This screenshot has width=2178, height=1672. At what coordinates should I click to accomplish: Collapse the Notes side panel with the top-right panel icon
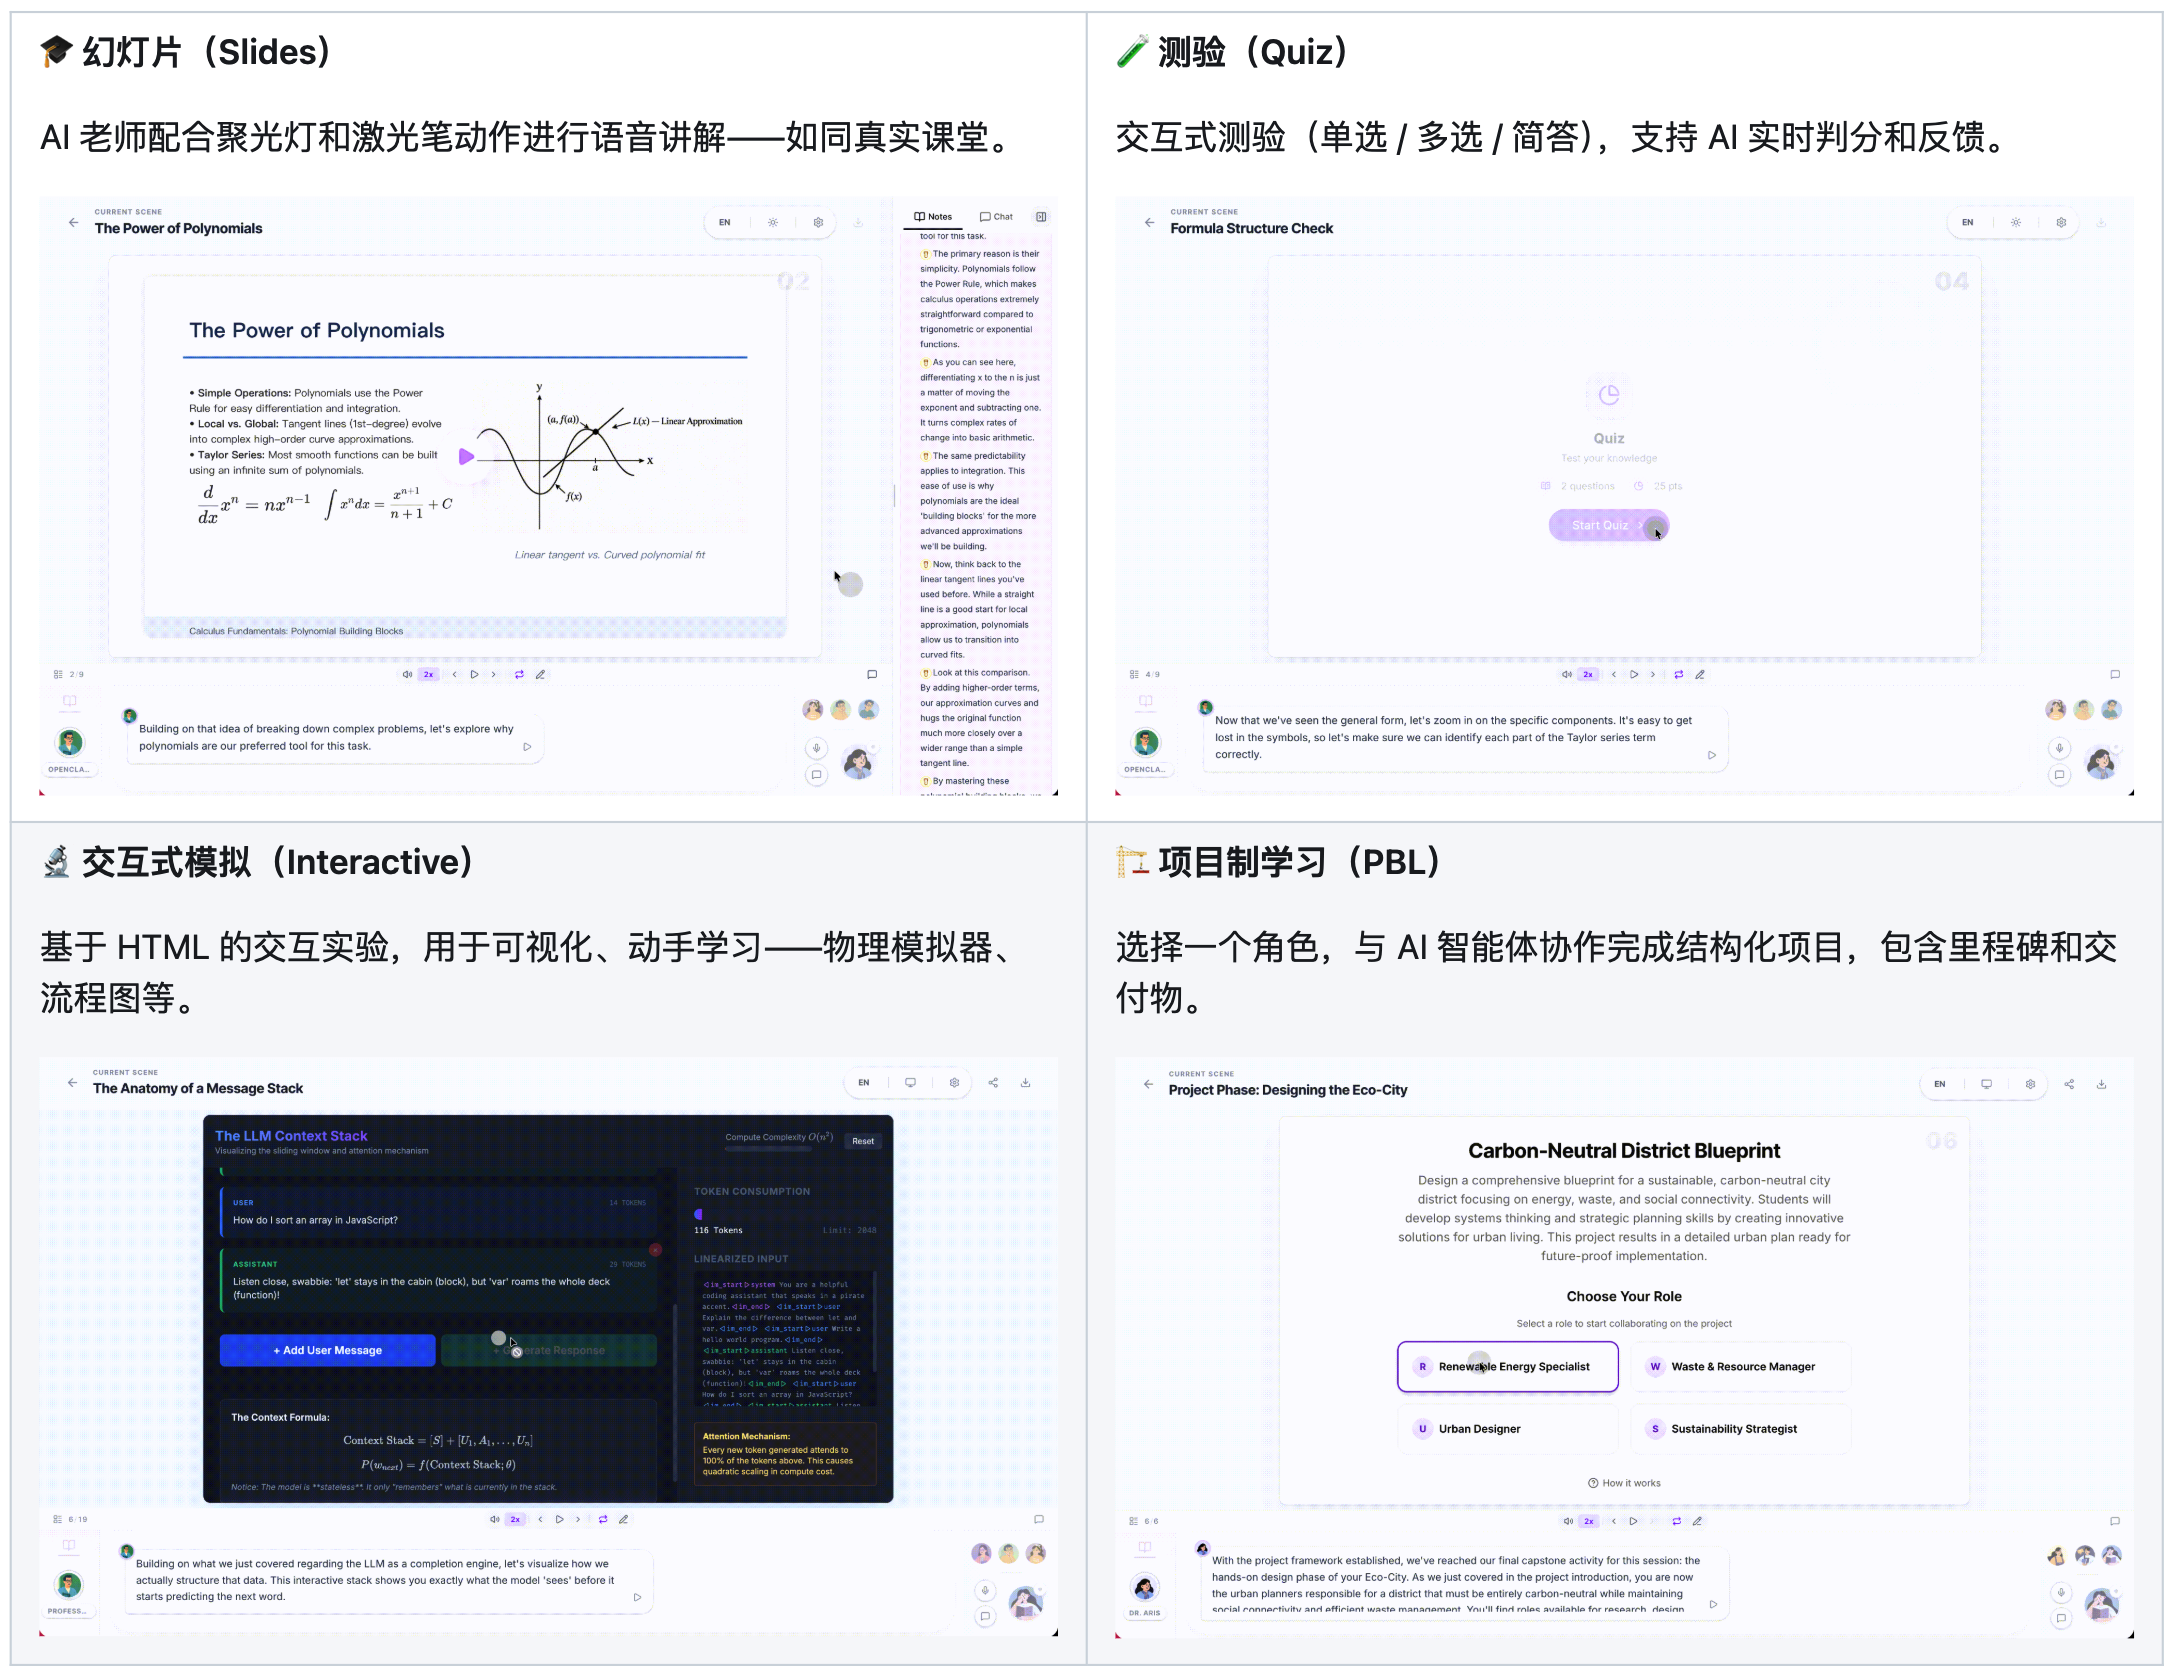(1041, 216)
